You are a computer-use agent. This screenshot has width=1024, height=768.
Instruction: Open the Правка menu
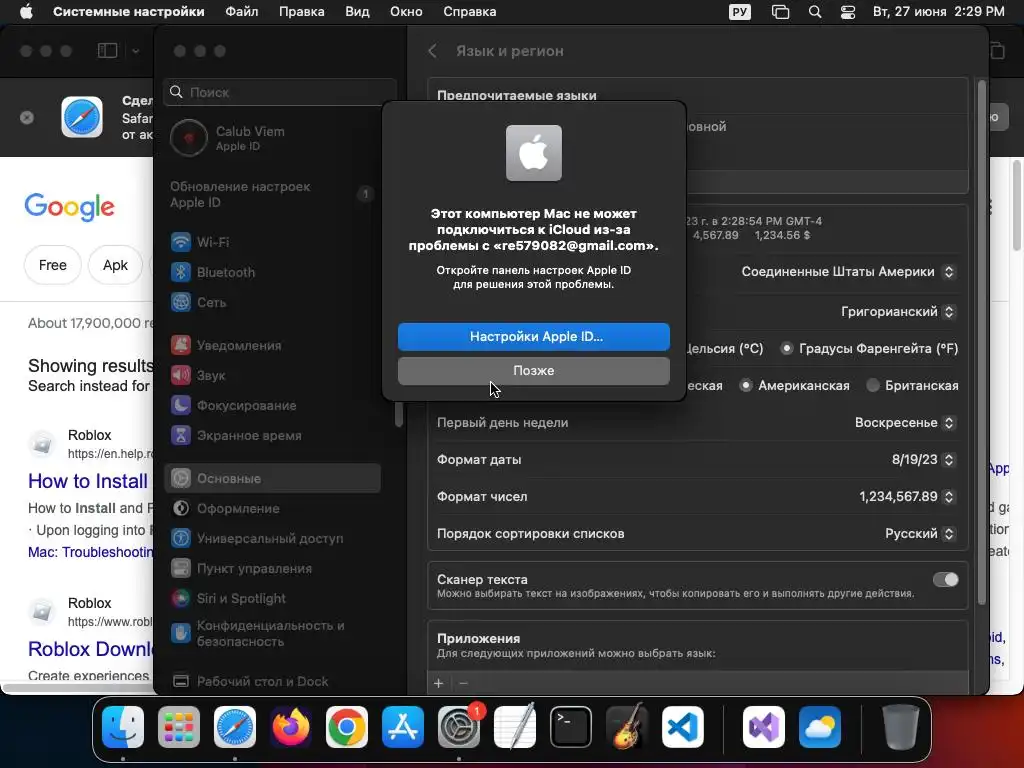click(302, 12)
